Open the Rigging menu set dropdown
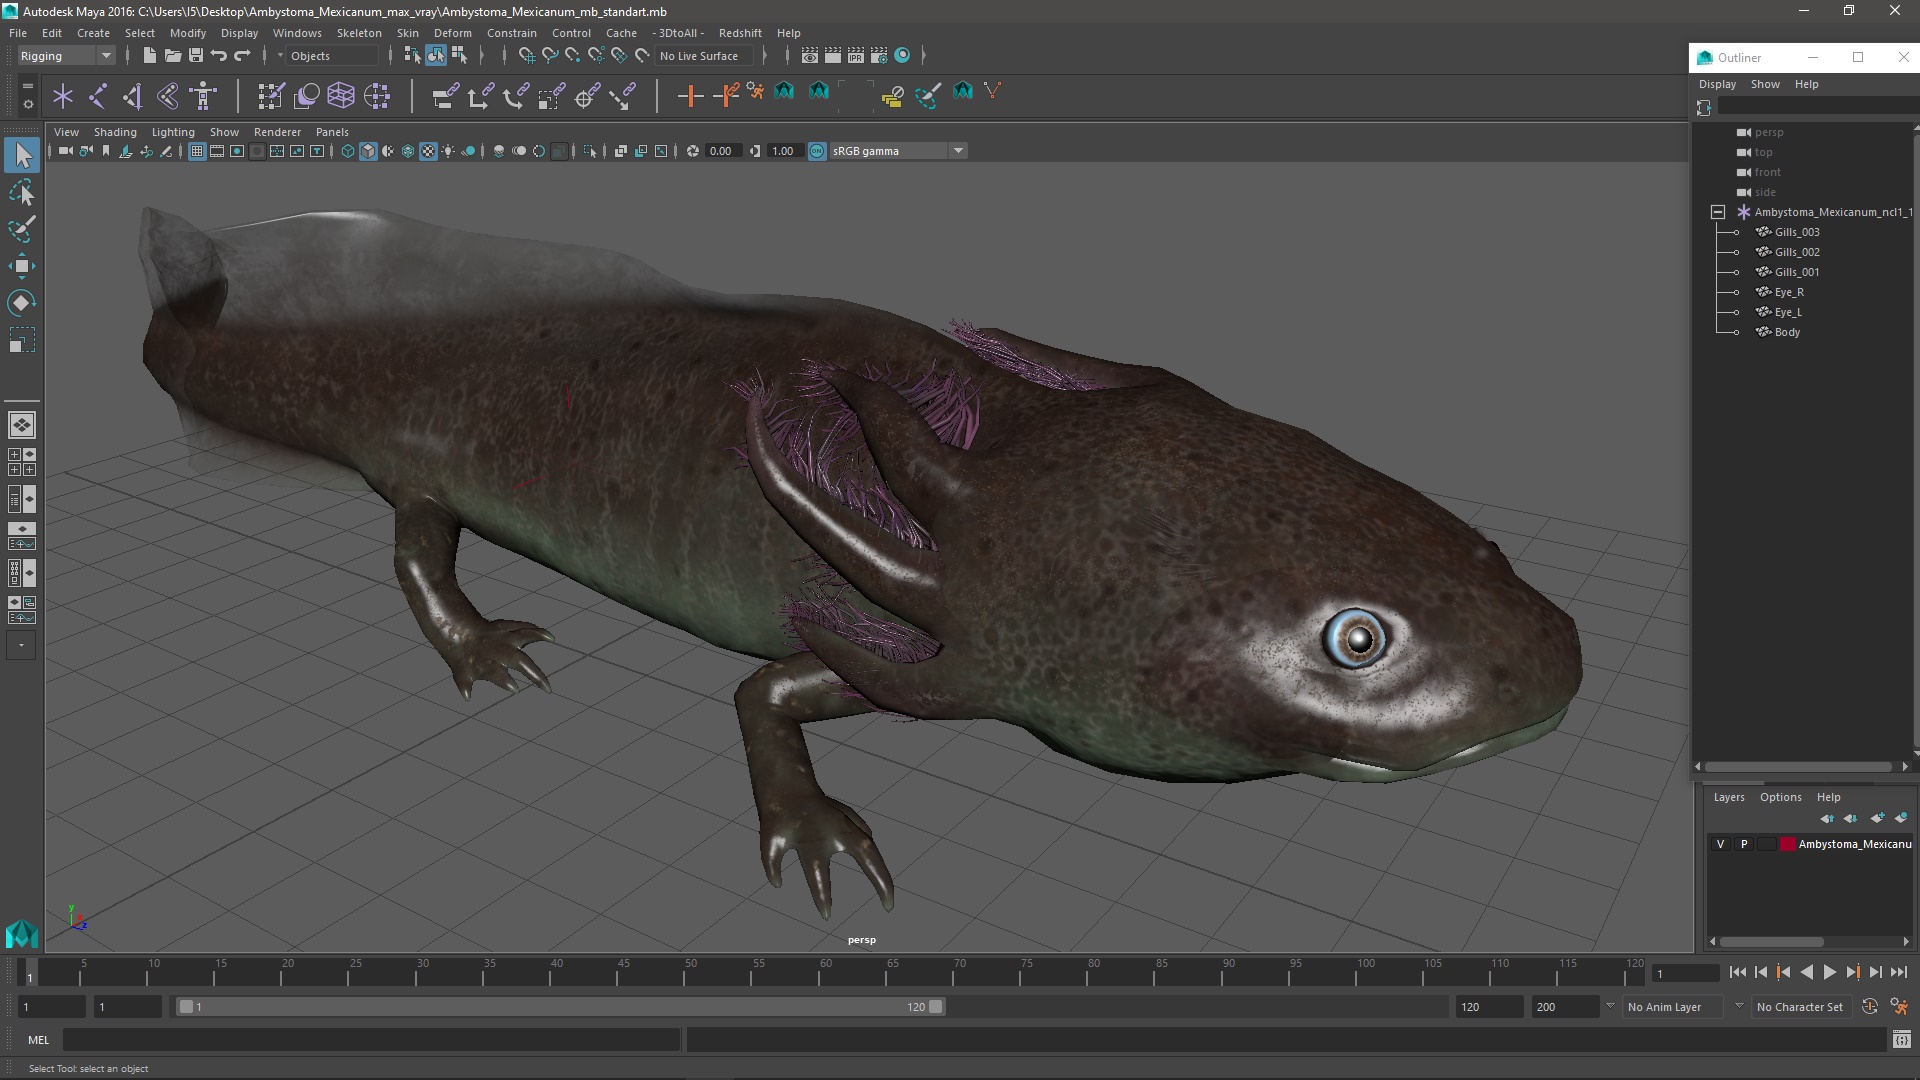This screenshot has height=1080, width=1920. tap(66, 56)
